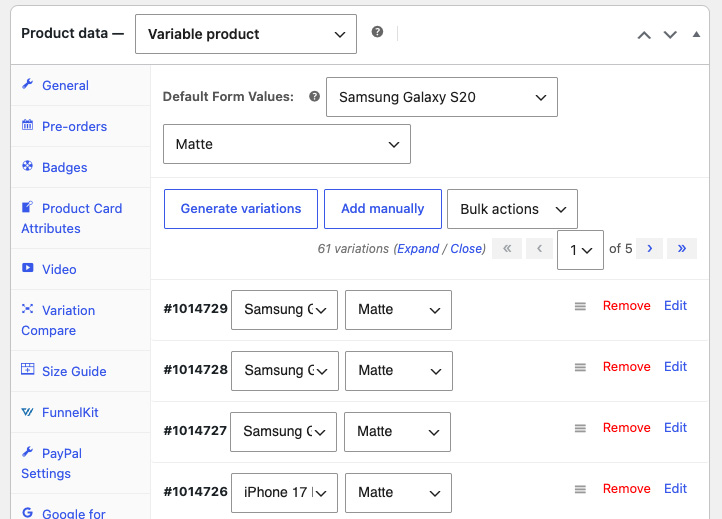Image resolution: width=722 pixels, height=519 pixels.
Task: Open iPhone 17 dropdown for variation #1014726
Action: pos(285,493)
